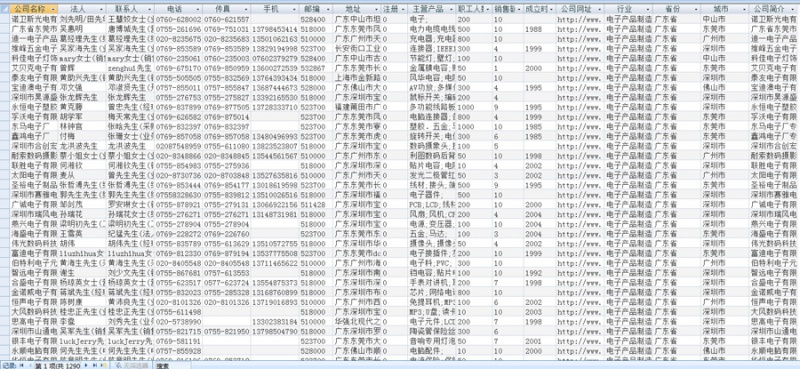The height and width of the screenshot is (369, 800).
Task: Select the 行业 column header
Action: [x=628, y=9]
